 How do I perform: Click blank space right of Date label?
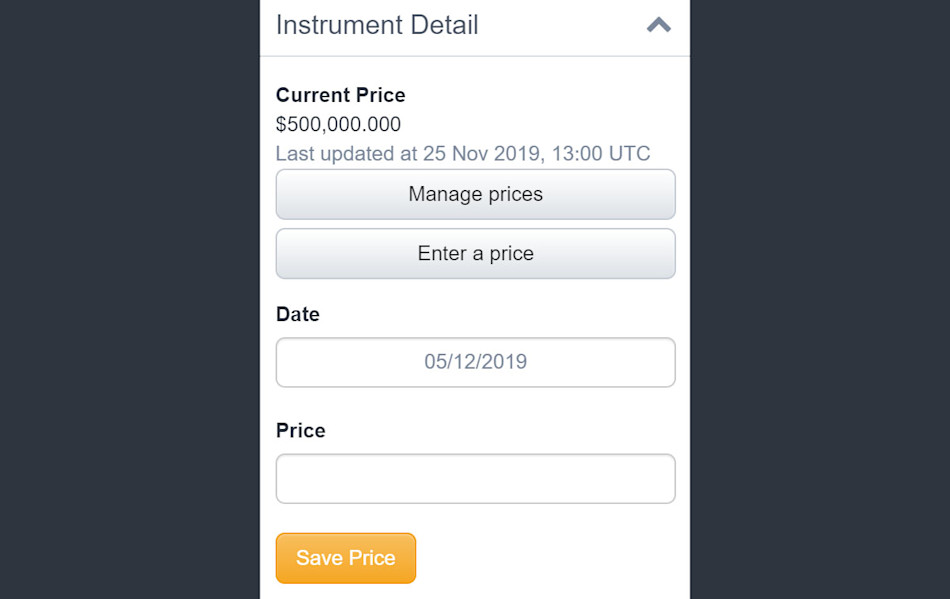pyautogui.click(x=500, y=314)
